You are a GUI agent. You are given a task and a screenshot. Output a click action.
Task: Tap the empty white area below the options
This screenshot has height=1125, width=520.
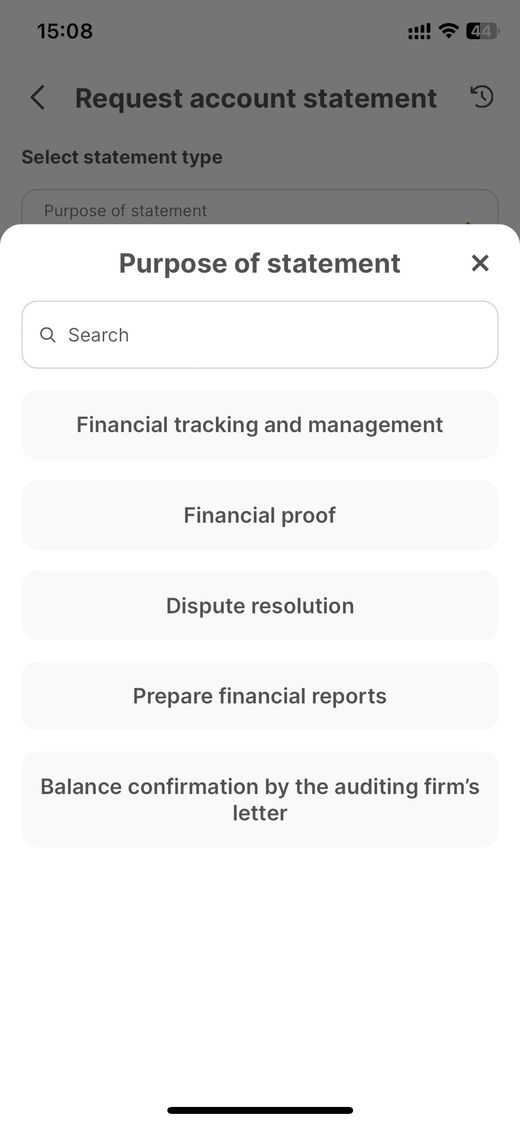tap(260, 969)
